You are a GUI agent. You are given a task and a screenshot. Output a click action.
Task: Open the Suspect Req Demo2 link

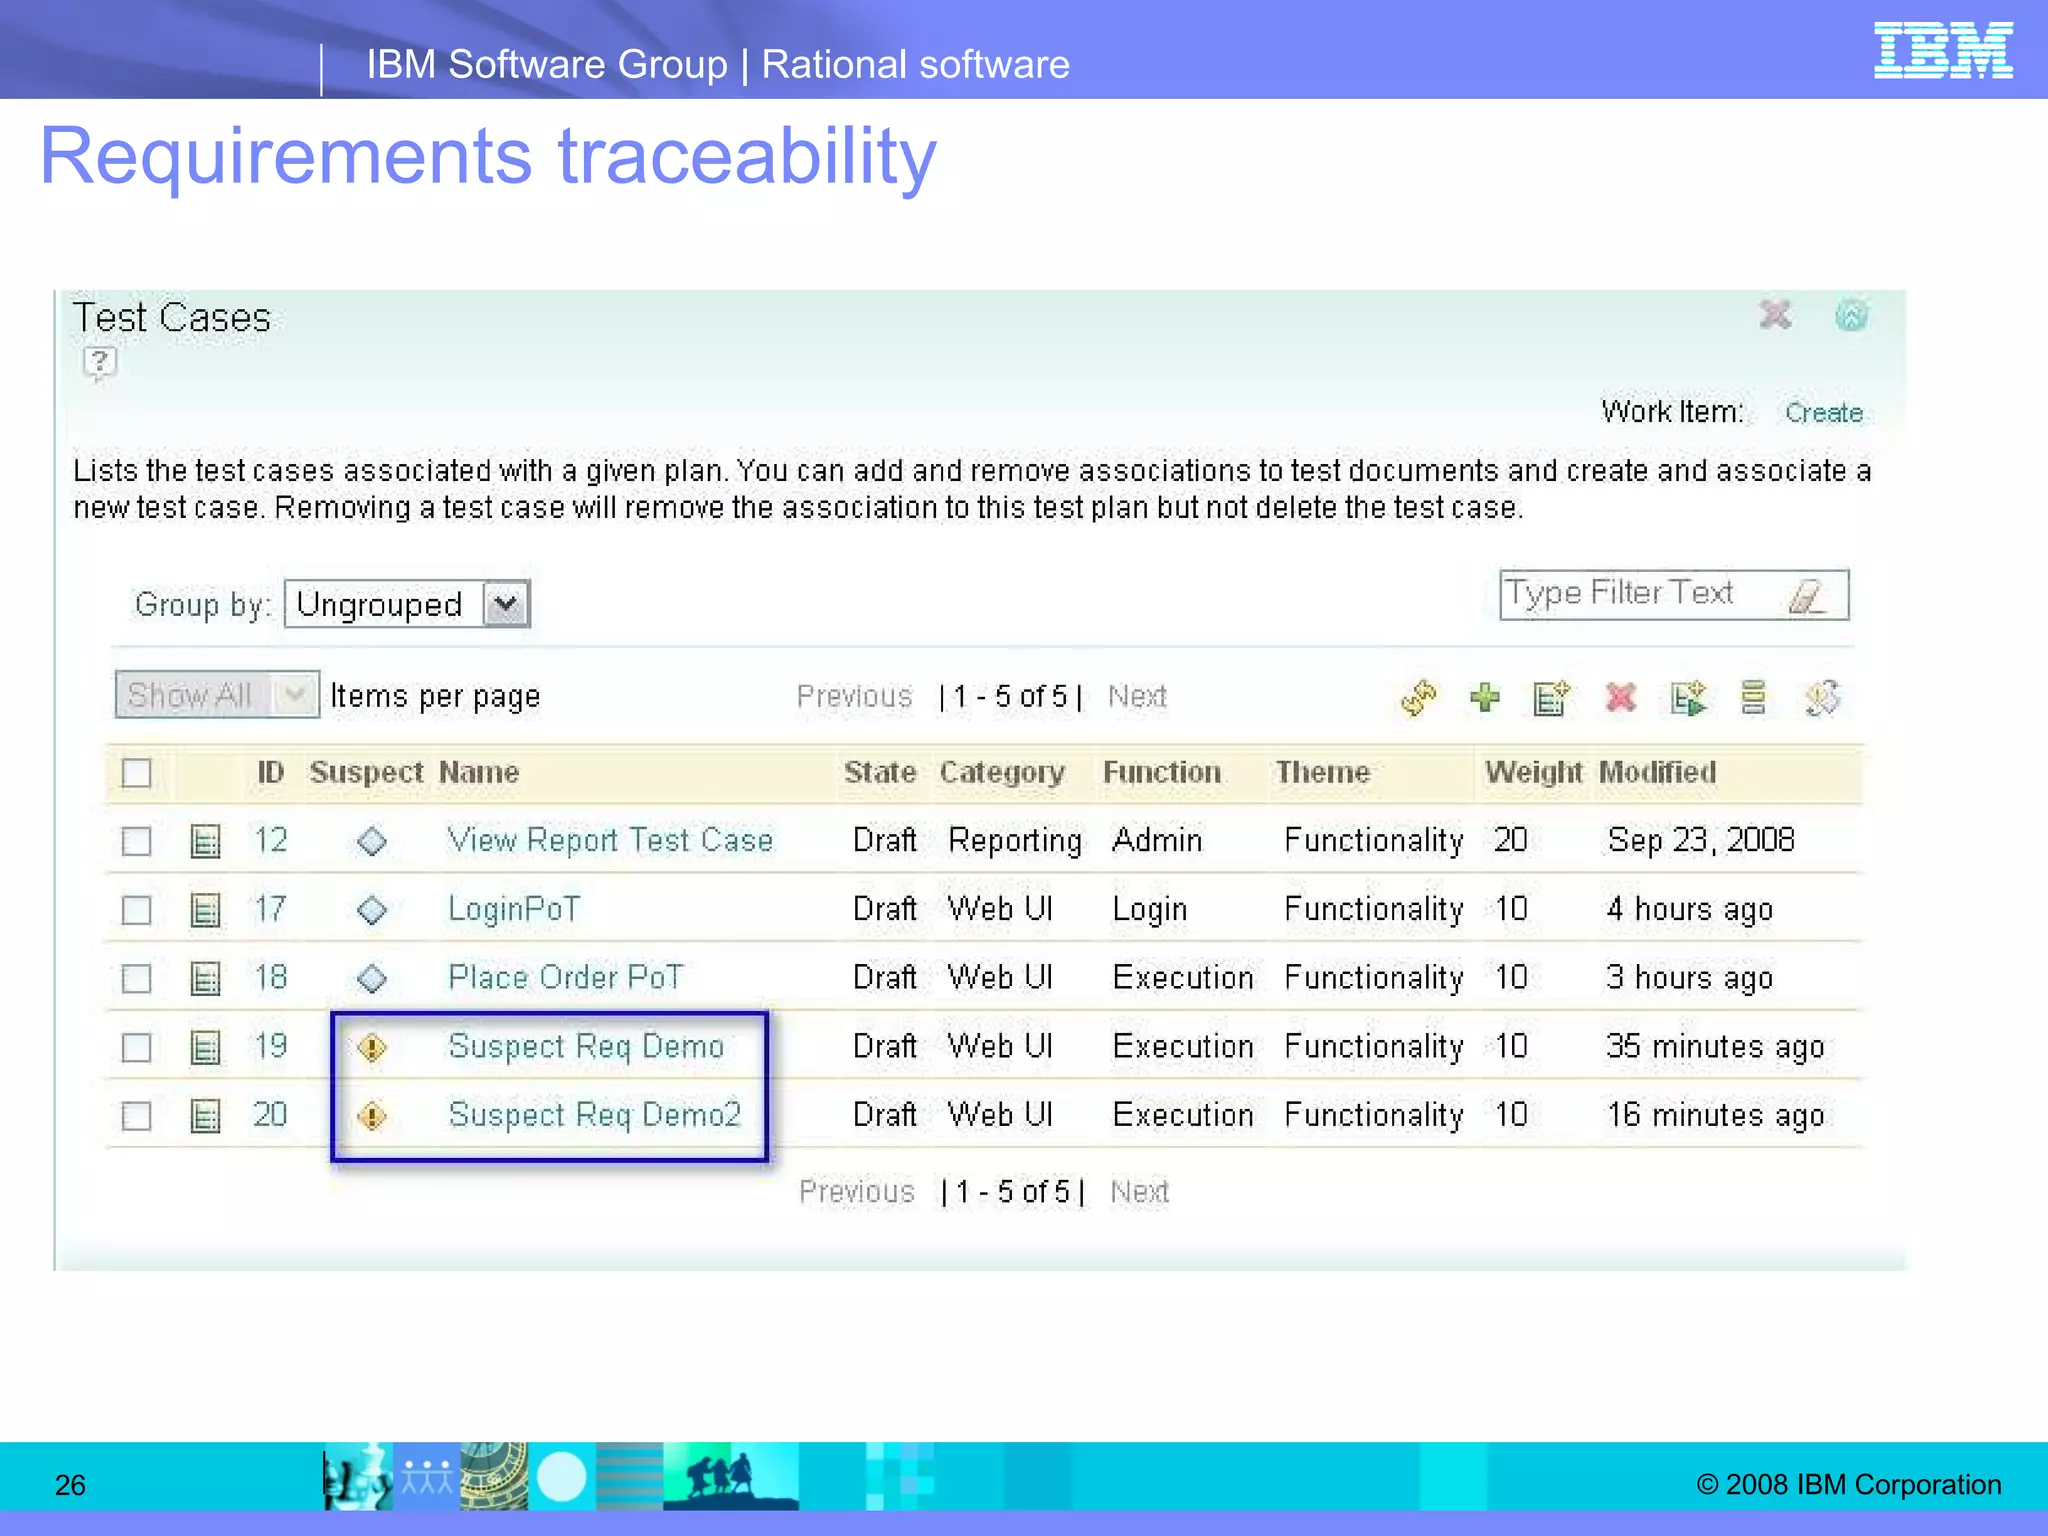(x=595, y=1115)
